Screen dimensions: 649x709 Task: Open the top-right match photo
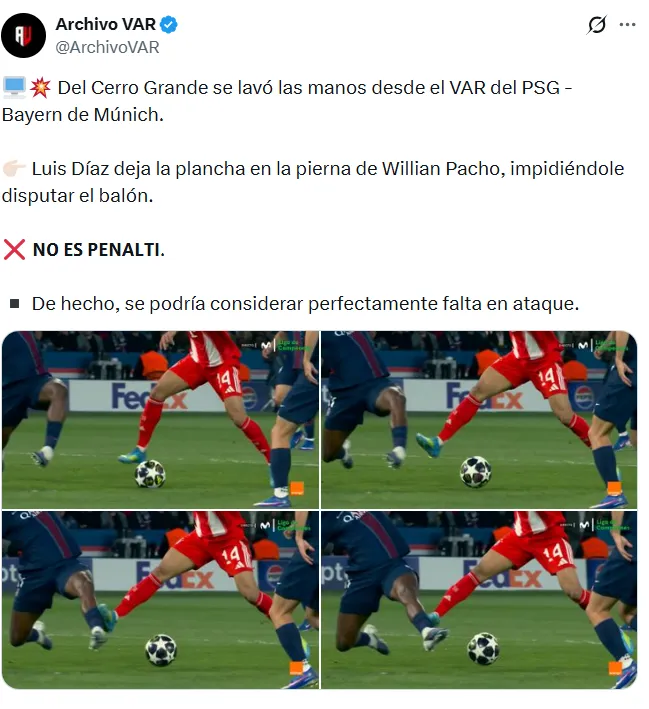coord(479,420)
